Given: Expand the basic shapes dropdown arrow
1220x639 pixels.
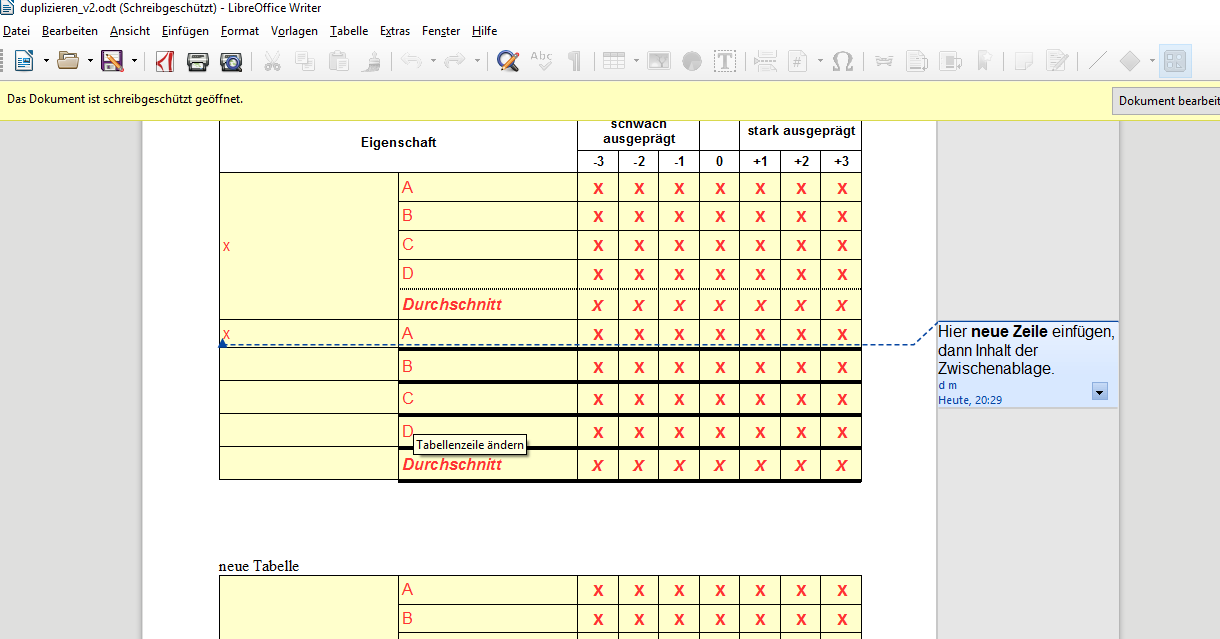Looking at the screenshot, I should [1152, 61].
